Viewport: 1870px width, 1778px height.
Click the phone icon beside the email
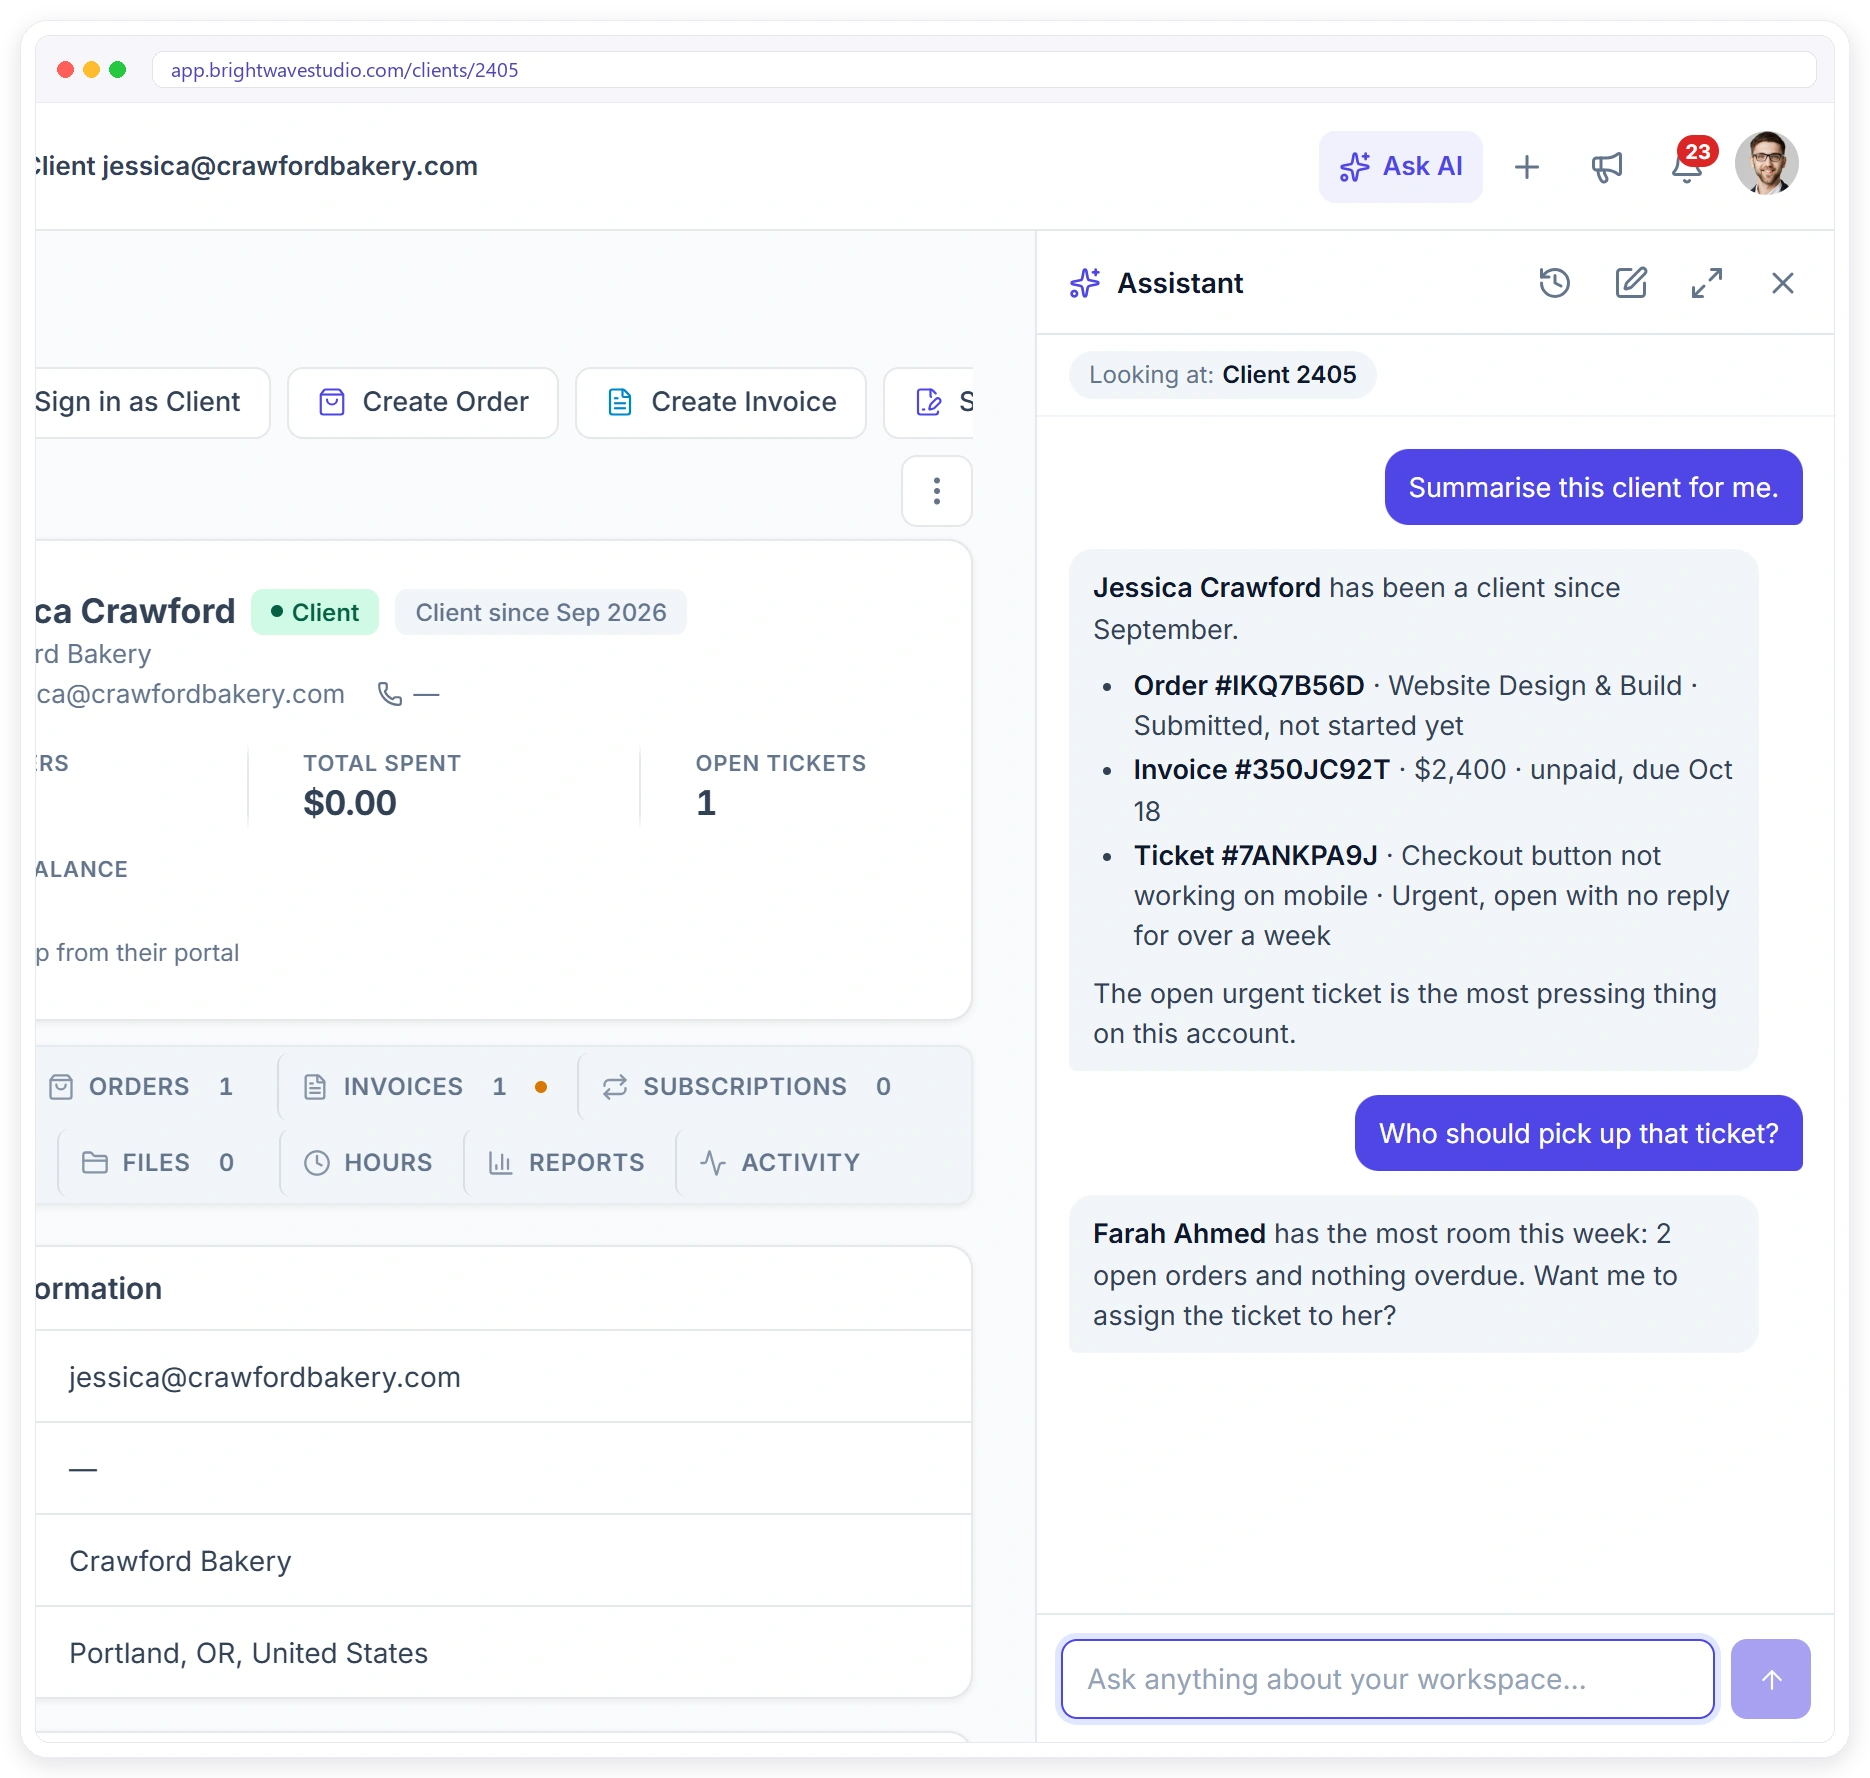(x=390, y=694)
